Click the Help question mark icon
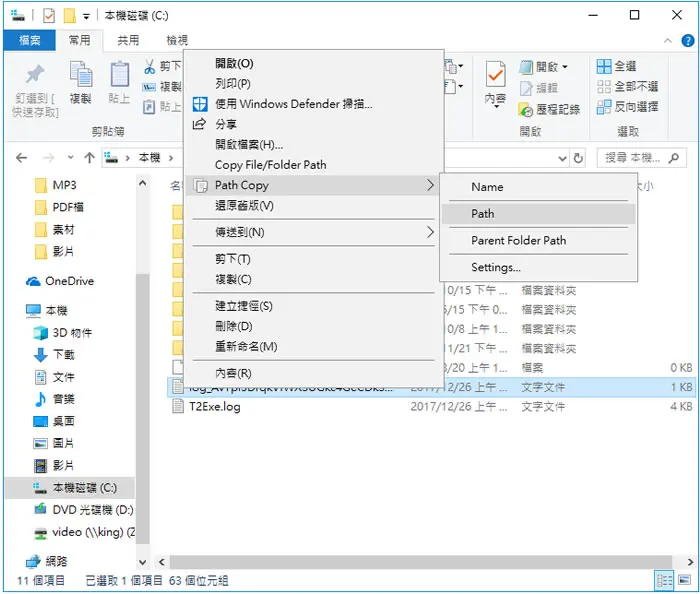 pos(688,41)
